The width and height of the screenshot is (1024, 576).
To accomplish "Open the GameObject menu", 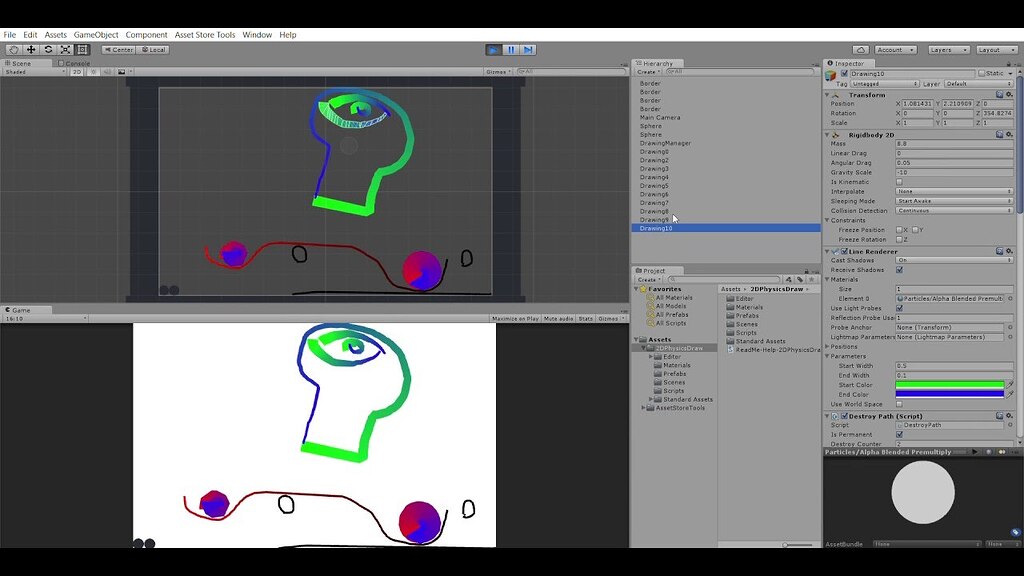I will (95, 34).
